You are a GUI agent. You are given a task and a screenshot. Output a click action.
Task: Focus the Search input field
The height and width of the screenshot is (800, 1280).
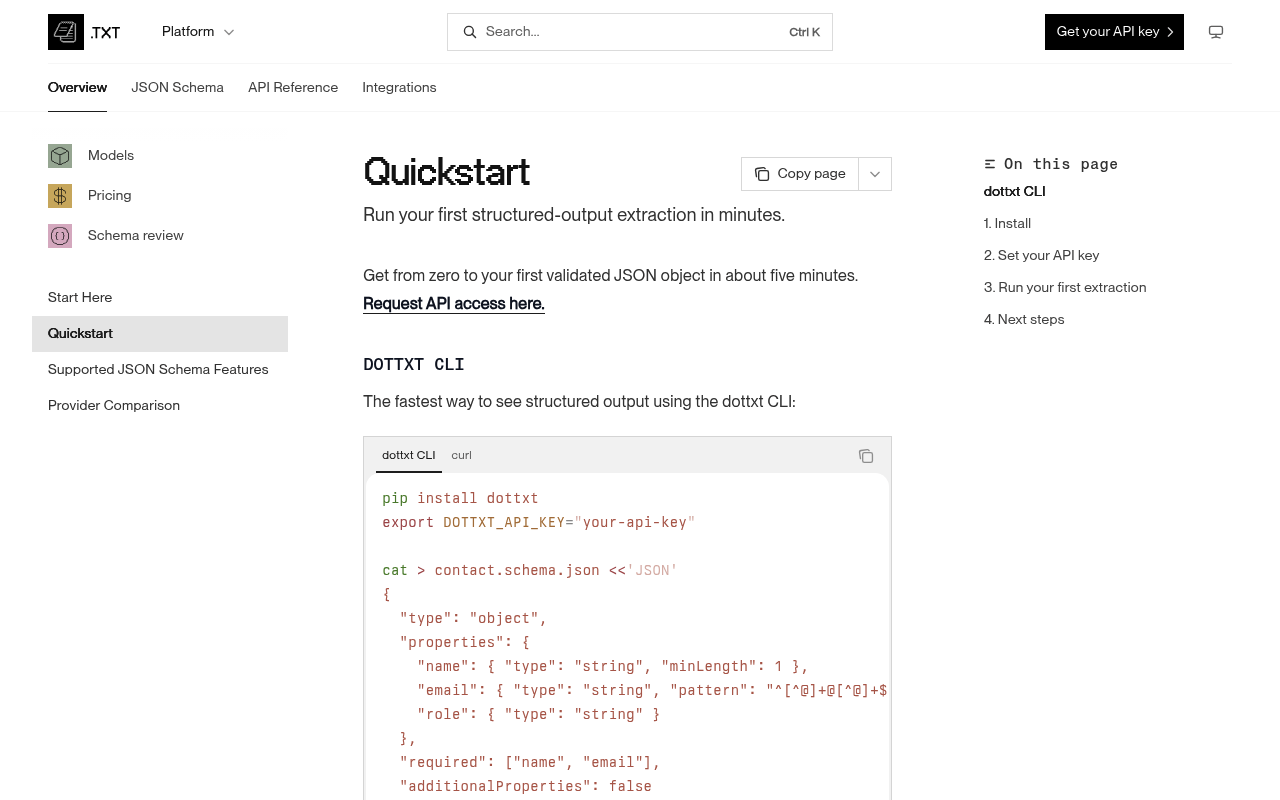point(640,32)
